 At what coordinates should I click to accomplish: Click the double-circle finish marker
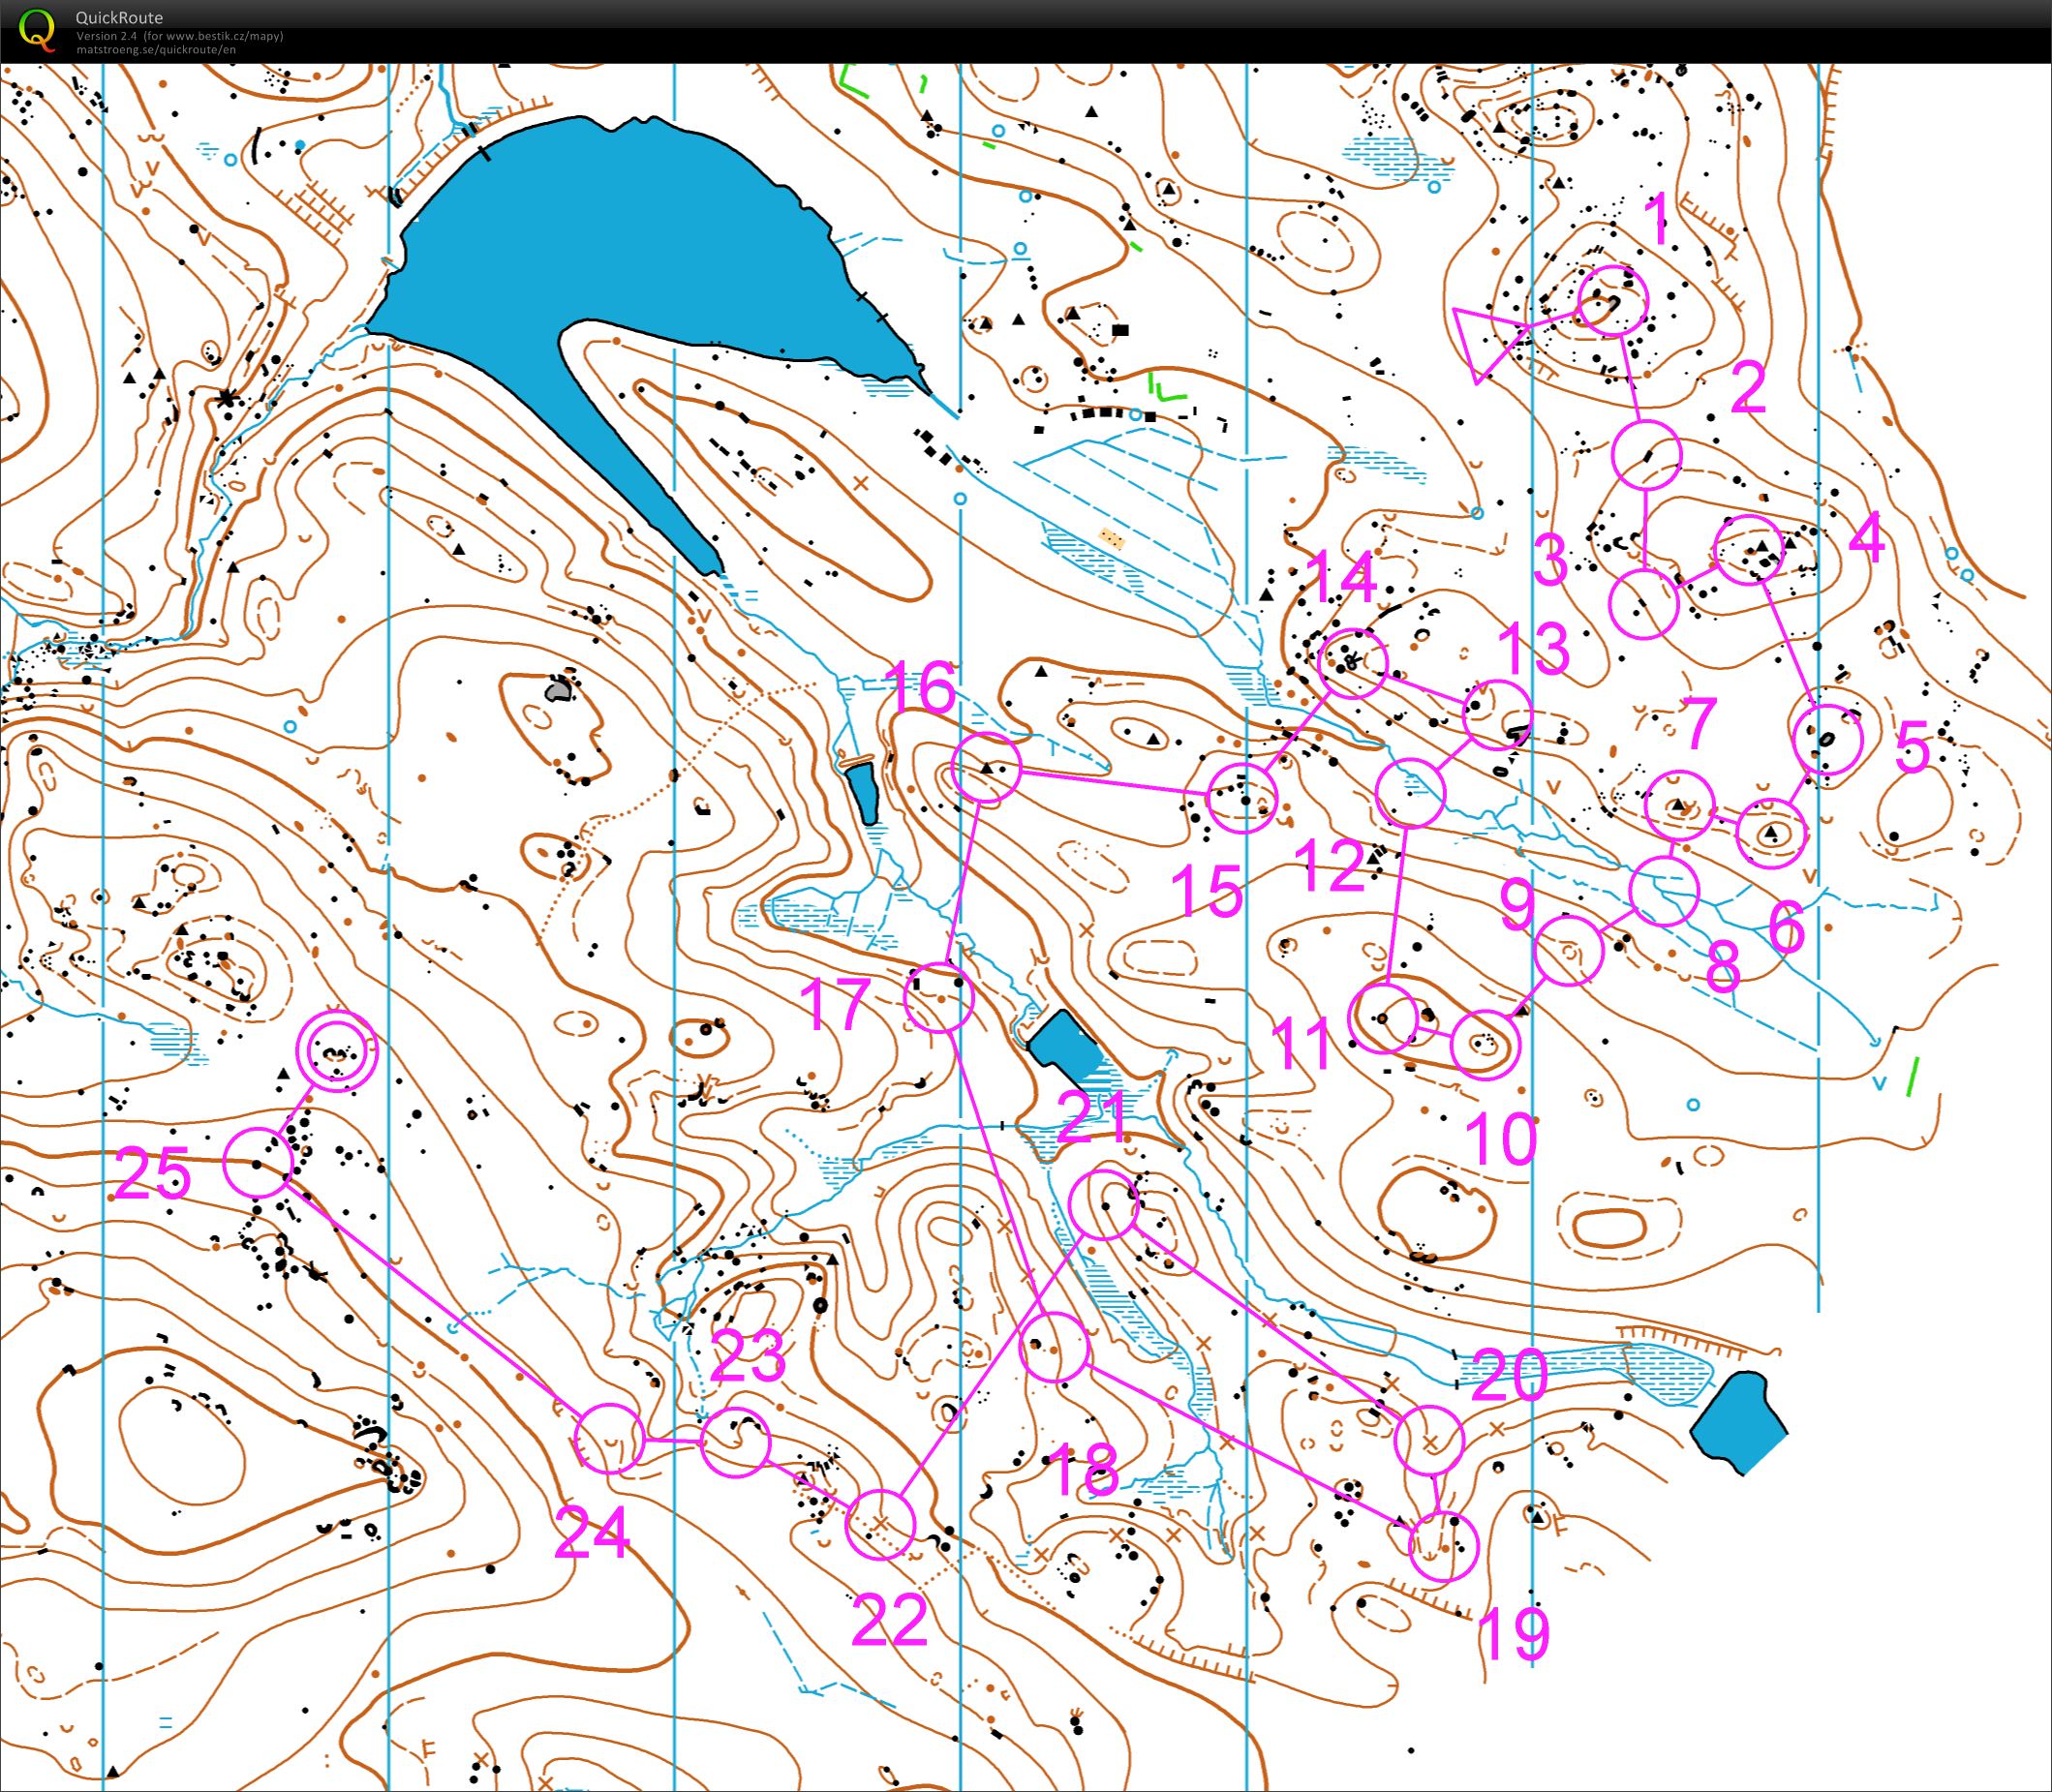(338, 1050)
